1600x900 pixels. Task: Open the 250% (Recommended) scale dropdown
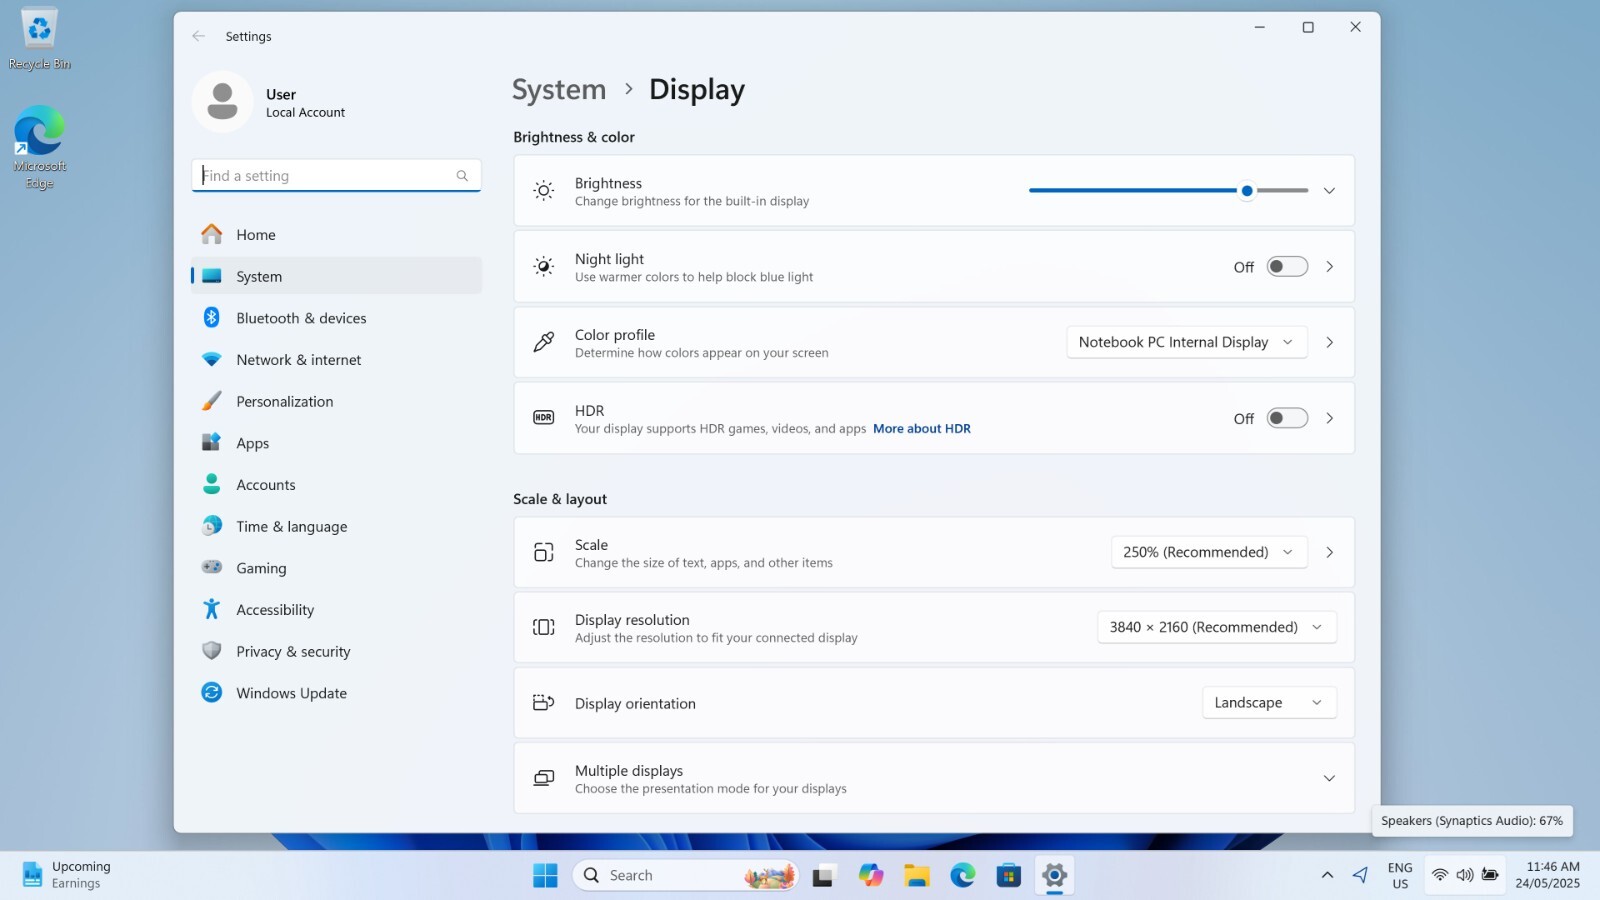[1209, 552]
